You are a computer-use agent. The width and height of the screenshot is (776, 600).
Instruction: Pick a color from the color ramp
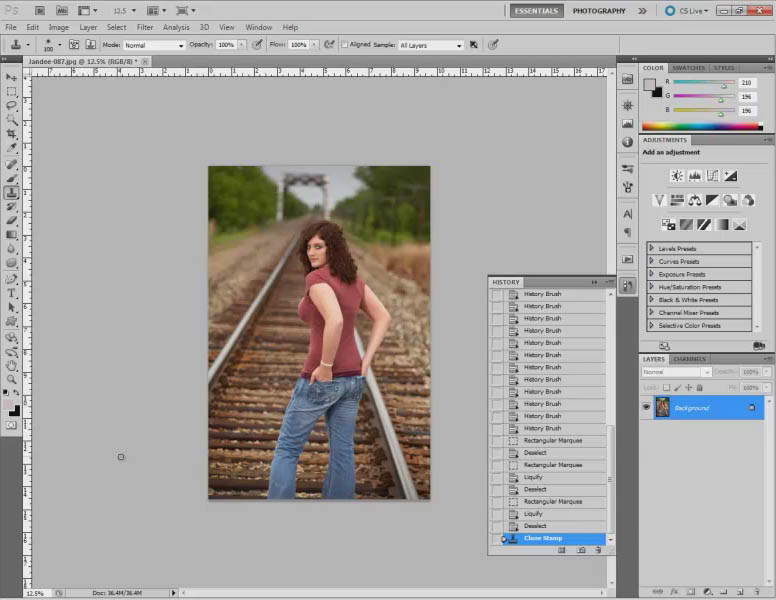pos(702,126)
